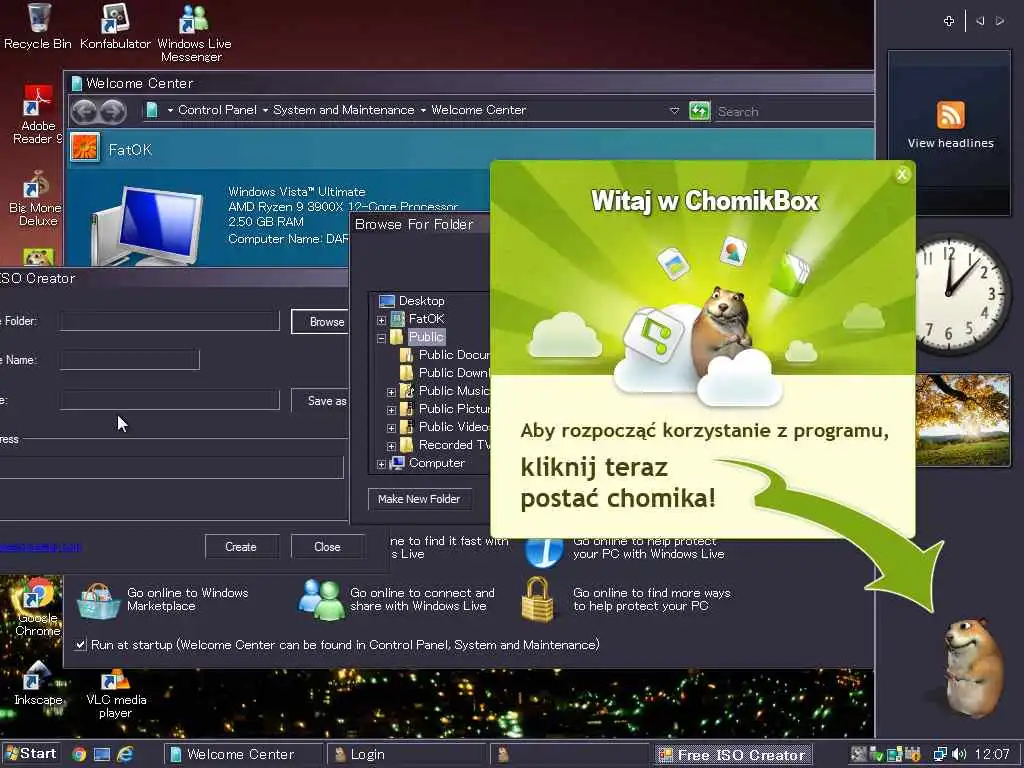Go forward in Welcome Center window
The width and height of the screenshot is (1024, 768).
[x=112, y=111]
